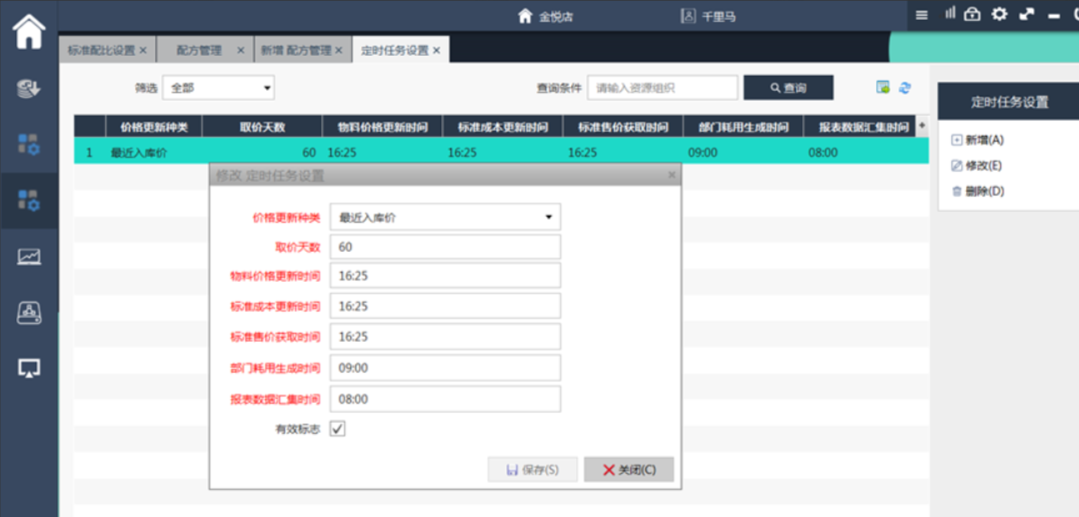Switch to the 新增 配方管理 tab

click(x=295, y=50)
